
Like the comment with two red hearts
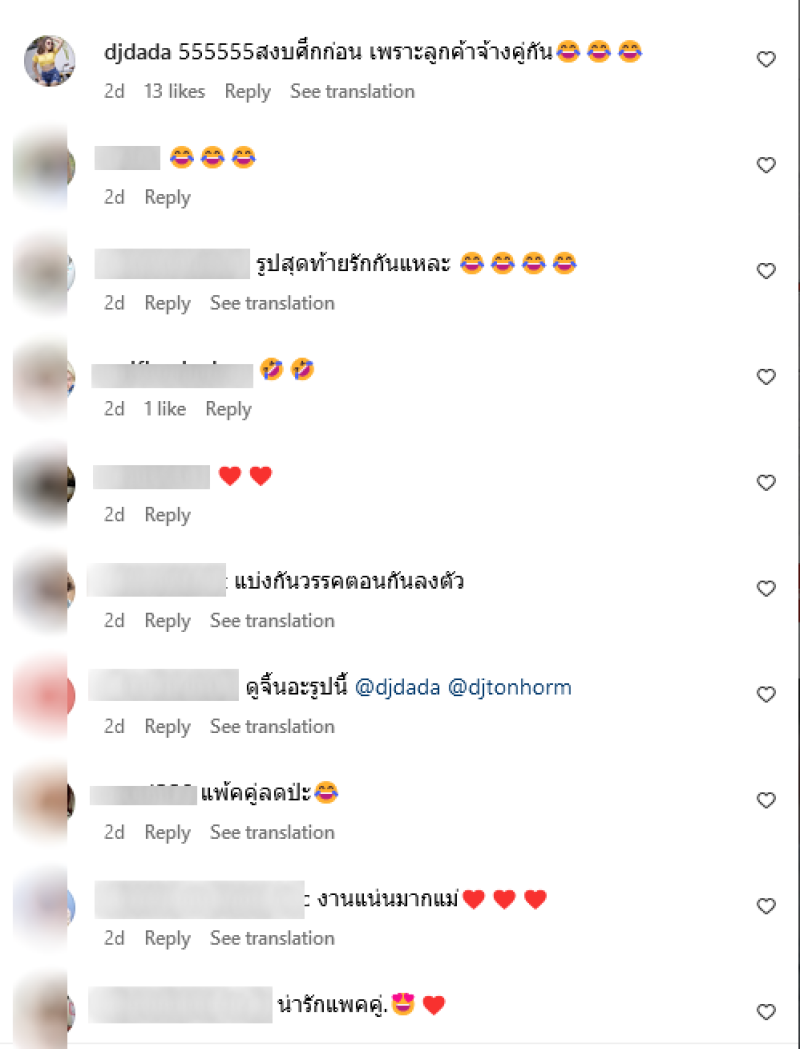click(x=766, y=483)
